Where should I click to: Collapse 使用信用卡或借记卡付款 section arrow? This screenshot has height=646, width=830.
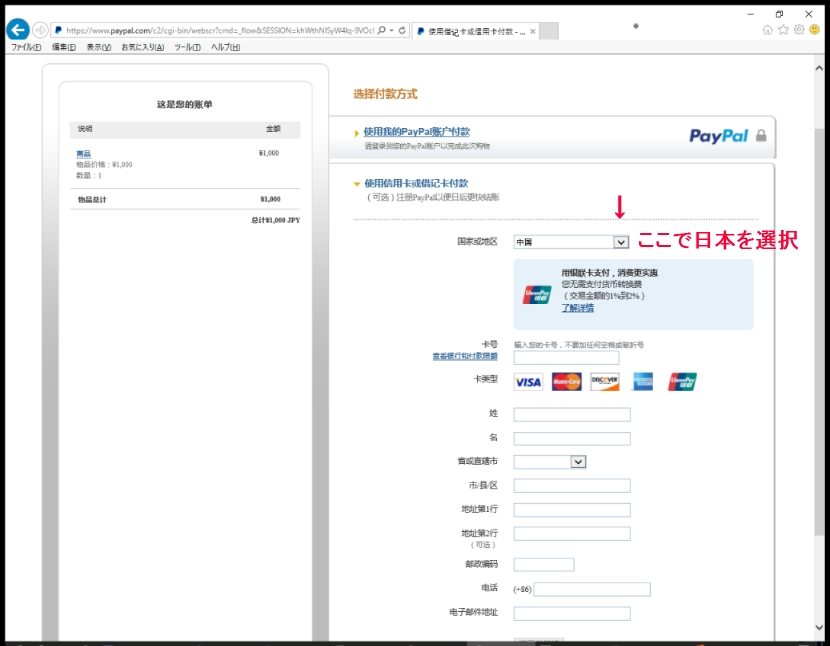(x=357, y=184)
